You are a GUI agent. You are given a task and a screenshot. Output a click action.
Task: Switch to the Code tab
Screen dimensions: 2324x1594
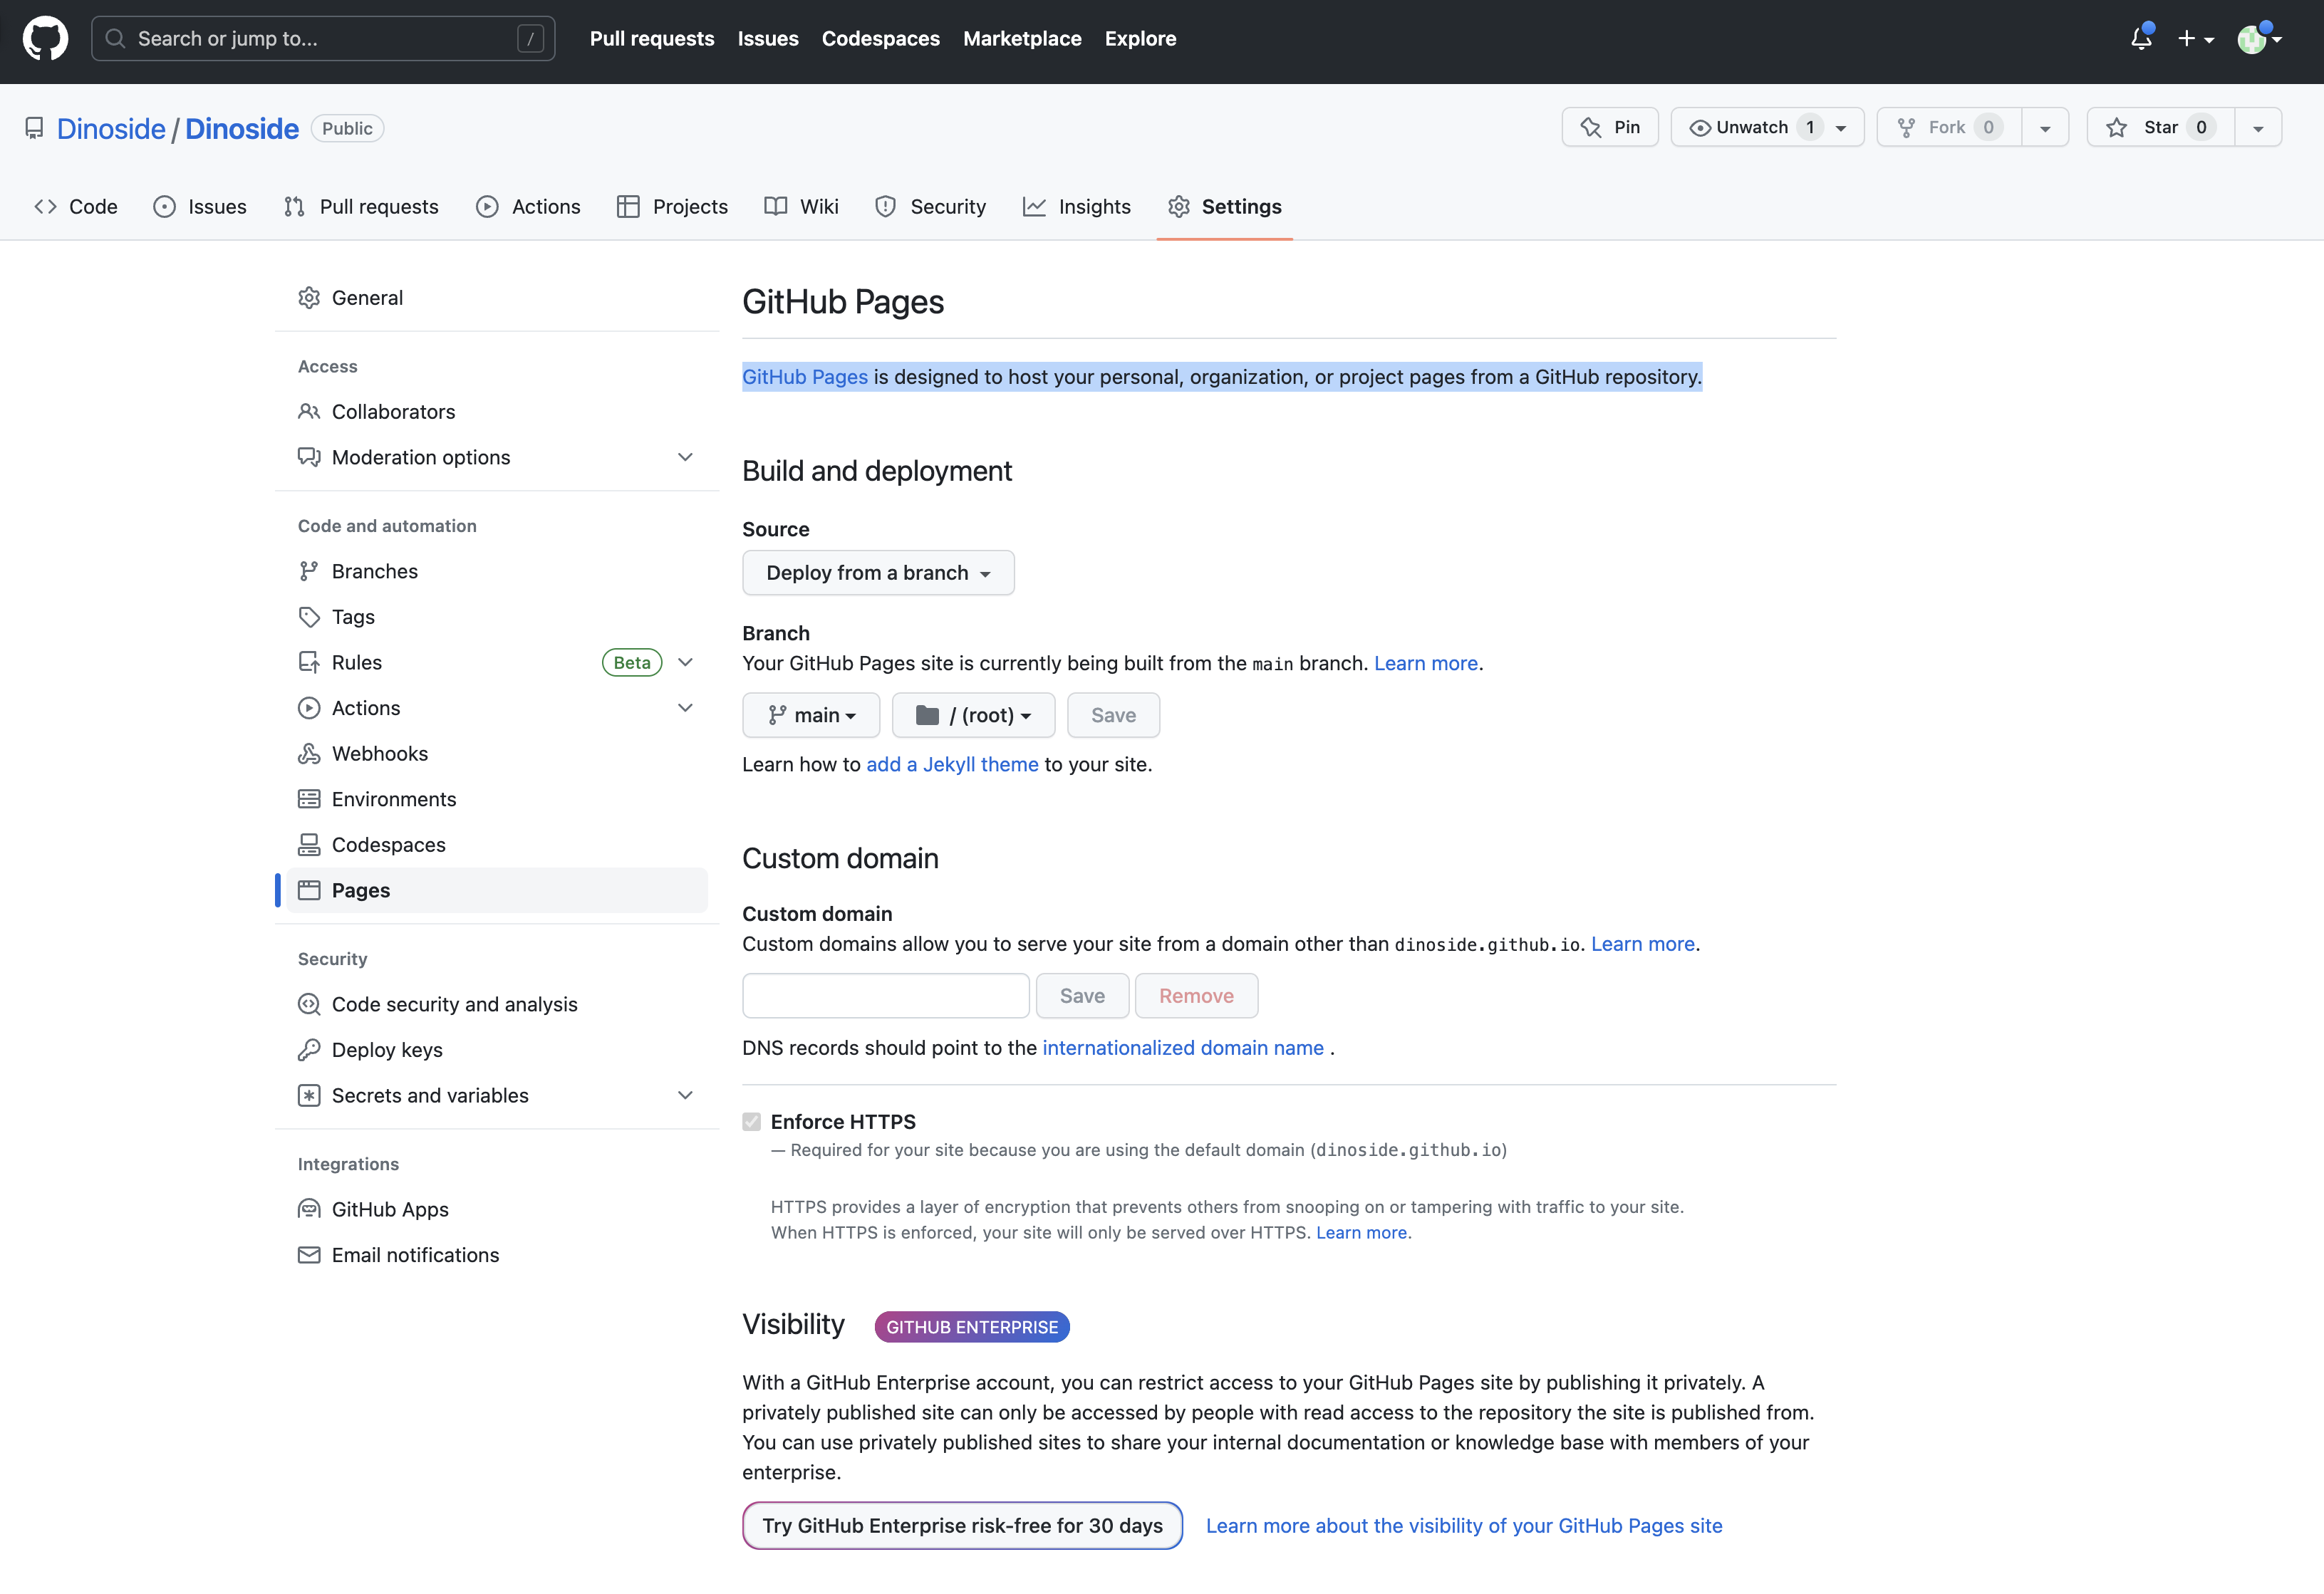[x=76, y=207]
